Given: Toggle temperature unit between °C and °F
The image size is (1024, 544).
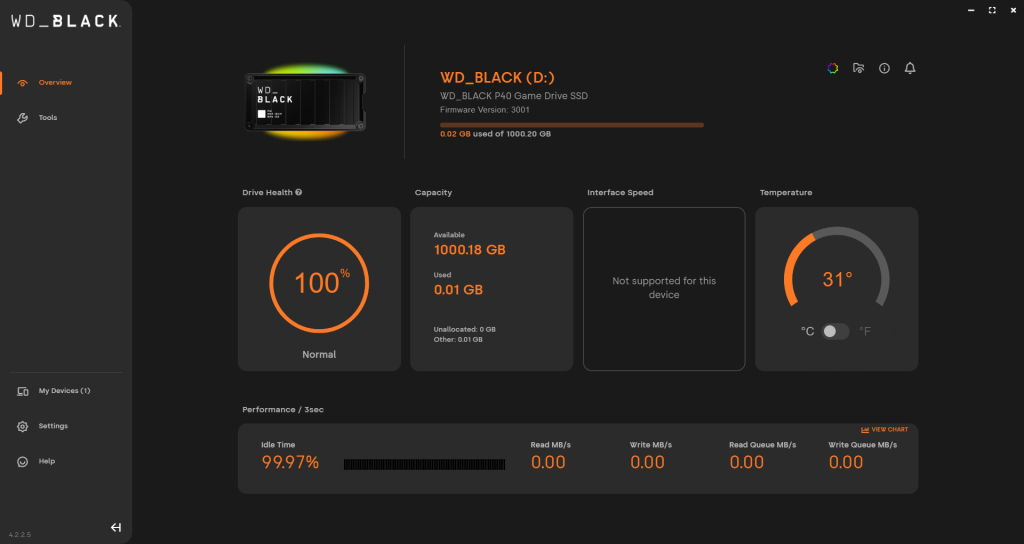Looking at the screenshot, I should (x=835, y=331).
